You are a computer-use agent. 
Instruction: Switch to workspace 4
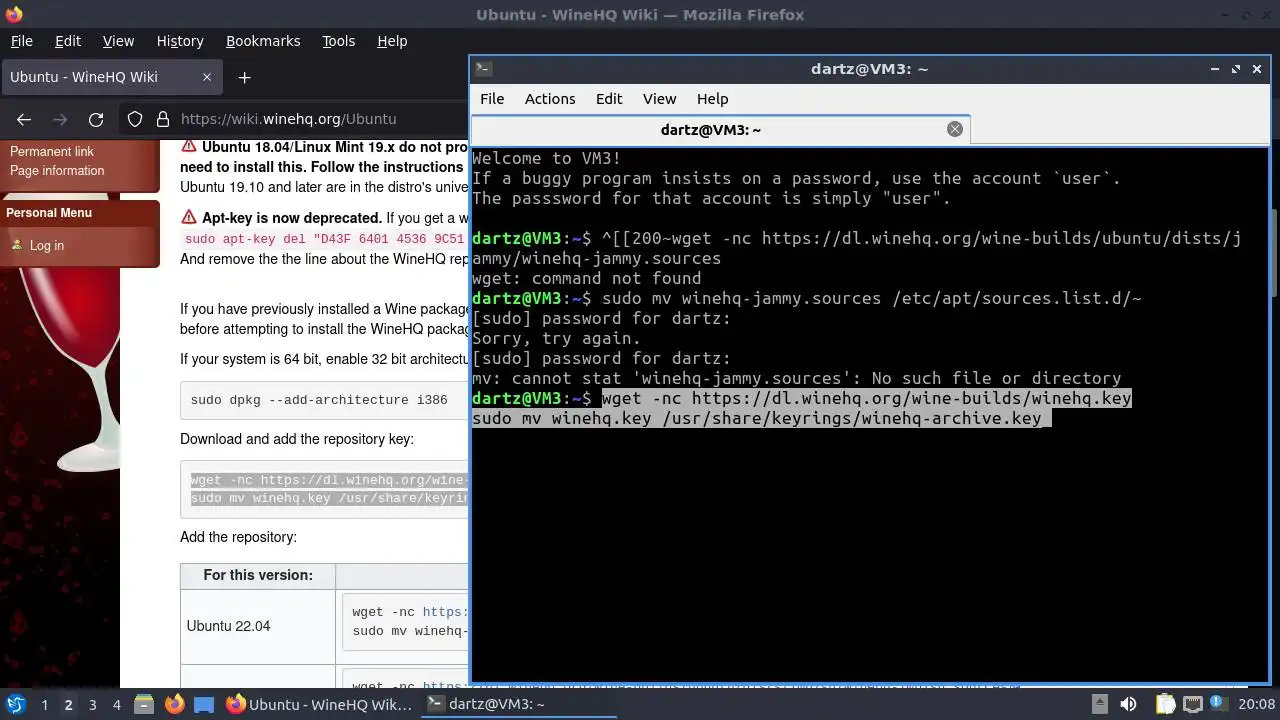(x=117, y=704)
